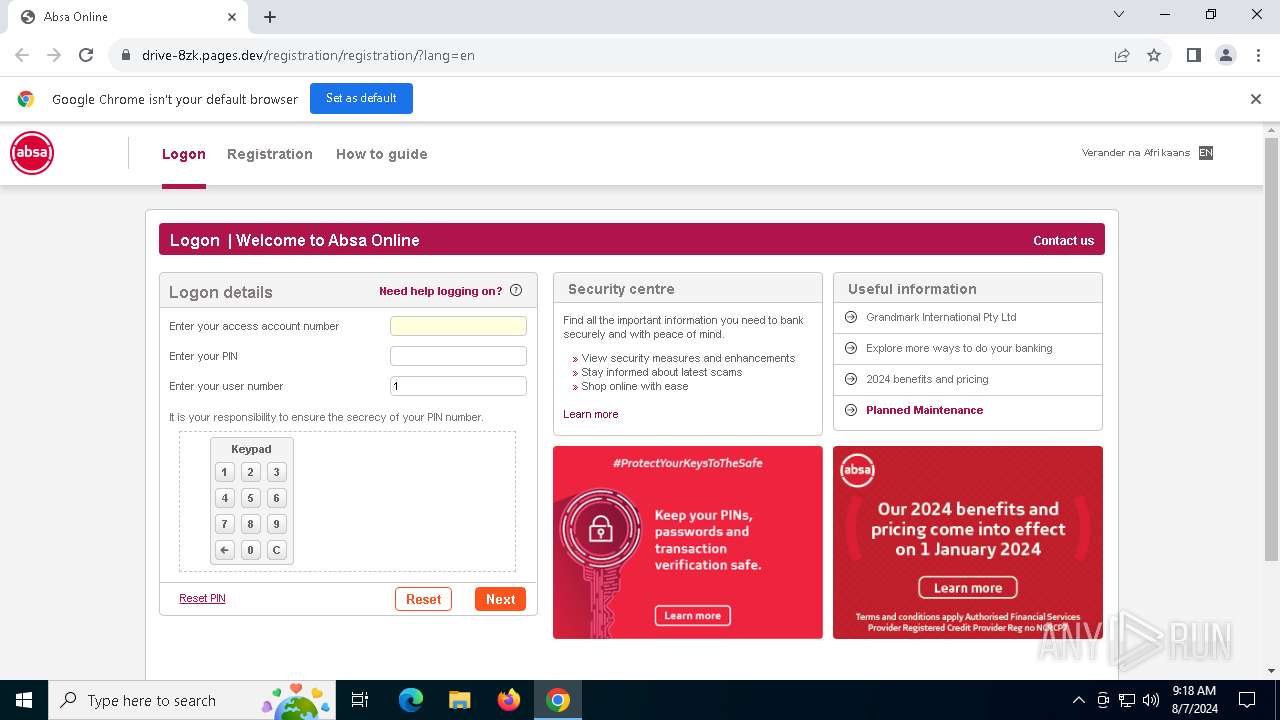1280x720 pixels.
Task: Focus the PIN input field
Action: click(458, 356)
